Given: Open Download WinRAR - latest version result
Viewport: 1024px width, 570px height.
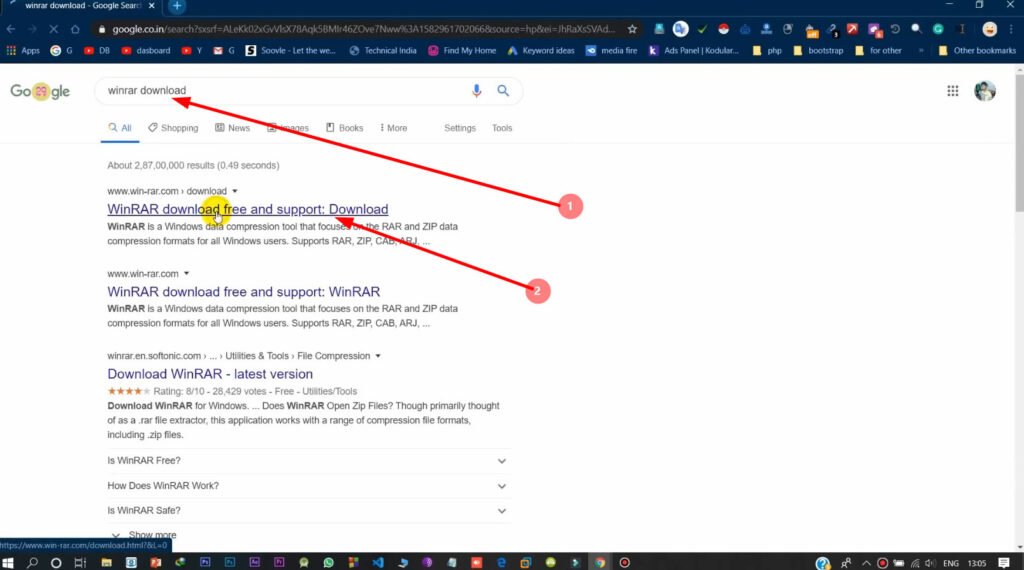Looking at the screenshot, I should point(210,373).
